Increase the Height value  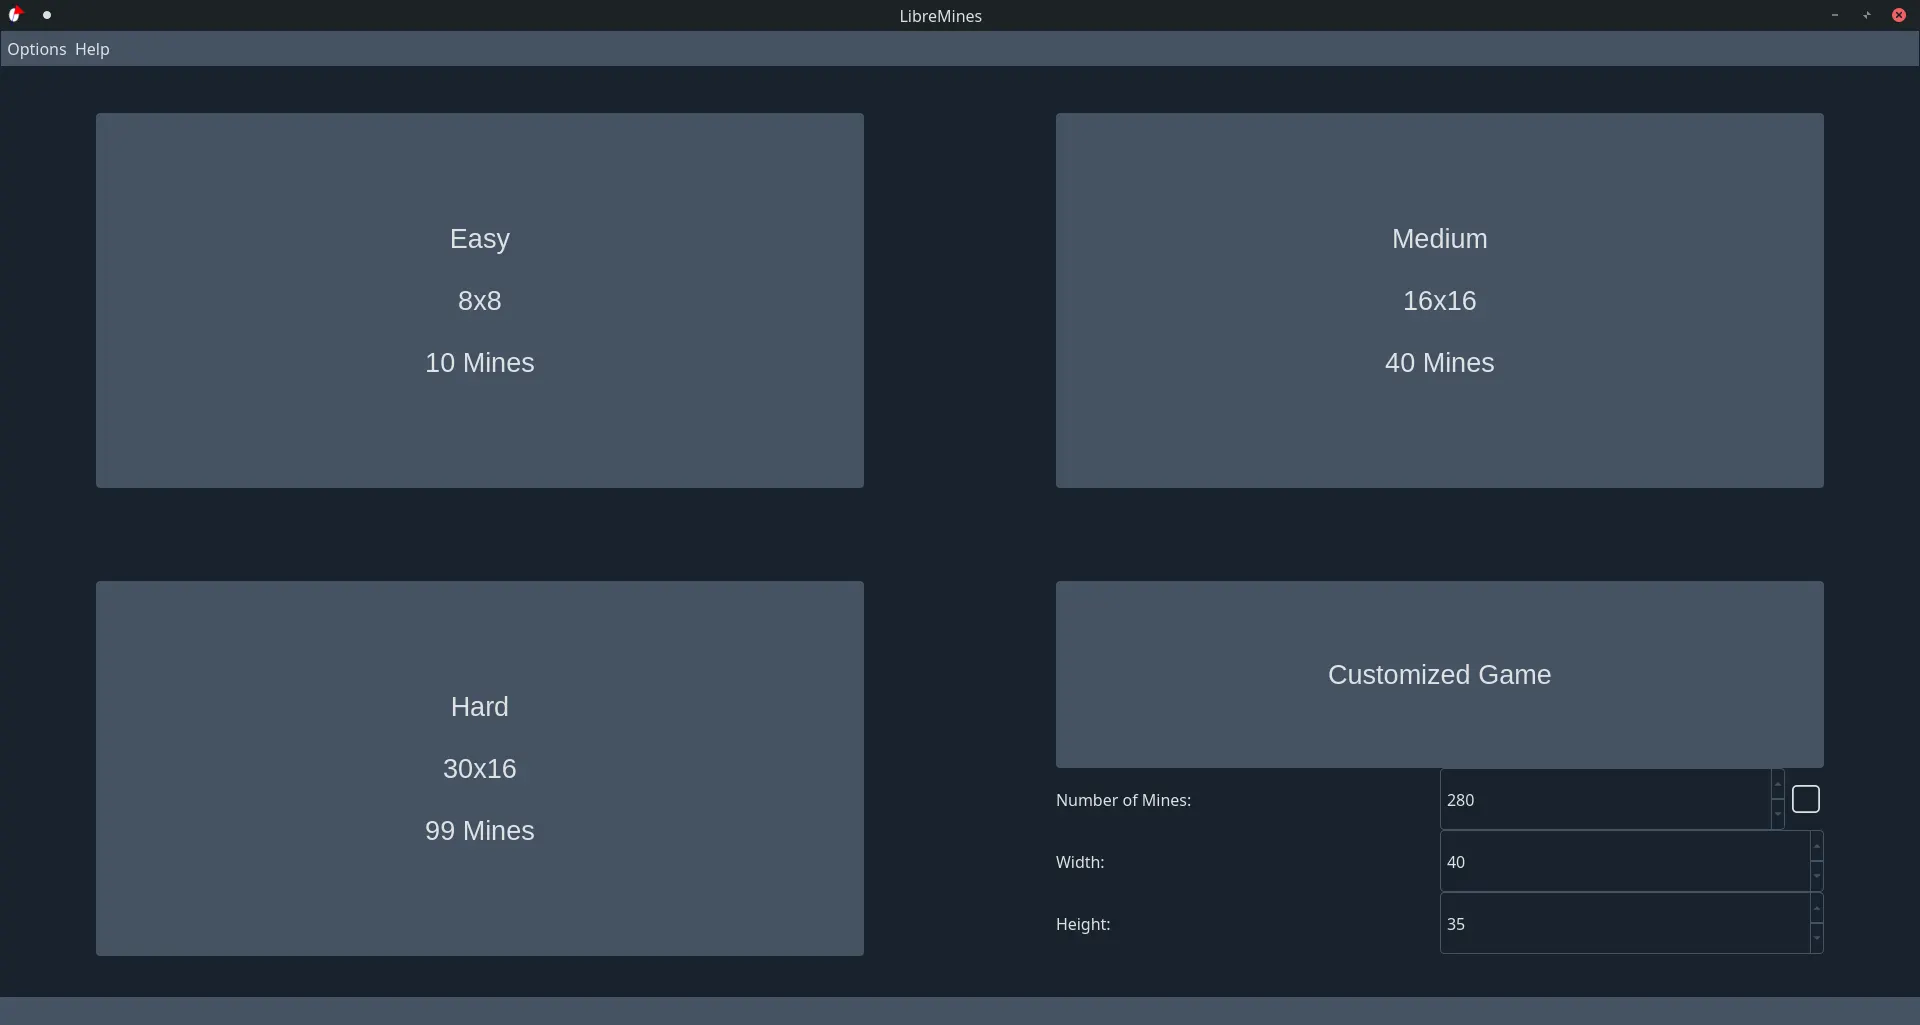pos(1817,909)
